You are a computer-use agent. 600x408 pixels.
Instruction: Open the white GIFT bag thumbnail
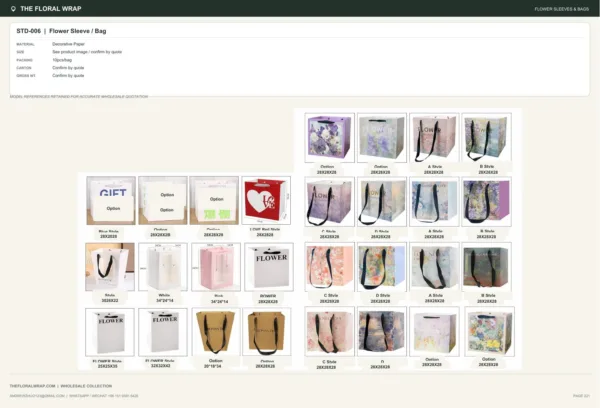(111, 200)
